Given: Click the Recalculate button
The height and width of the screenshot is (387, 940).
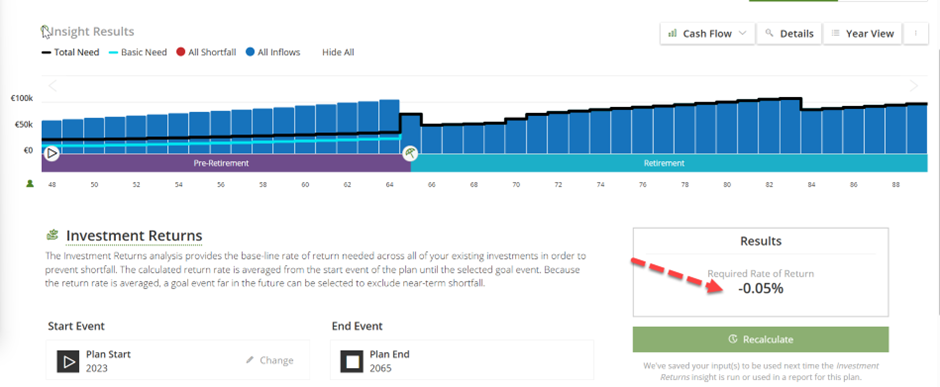Looking at the screenshot, I should (761, 339).
